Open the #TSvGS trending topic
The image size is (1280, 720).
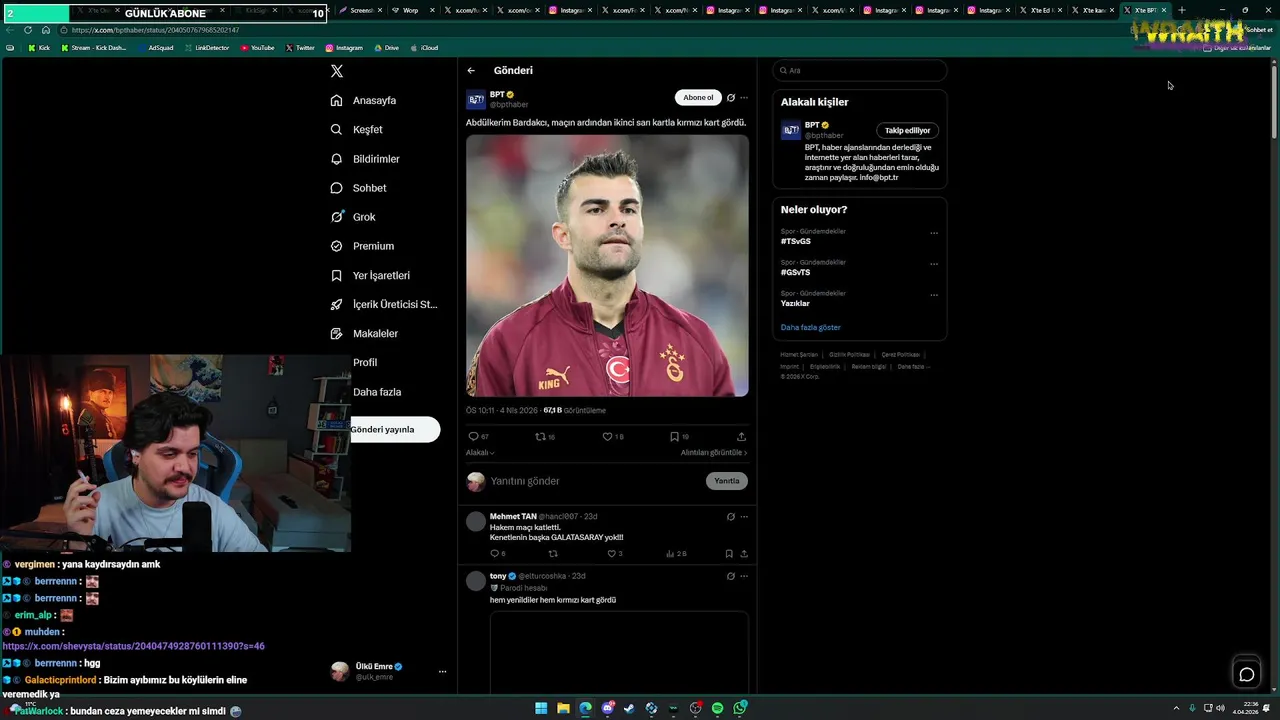796,242
